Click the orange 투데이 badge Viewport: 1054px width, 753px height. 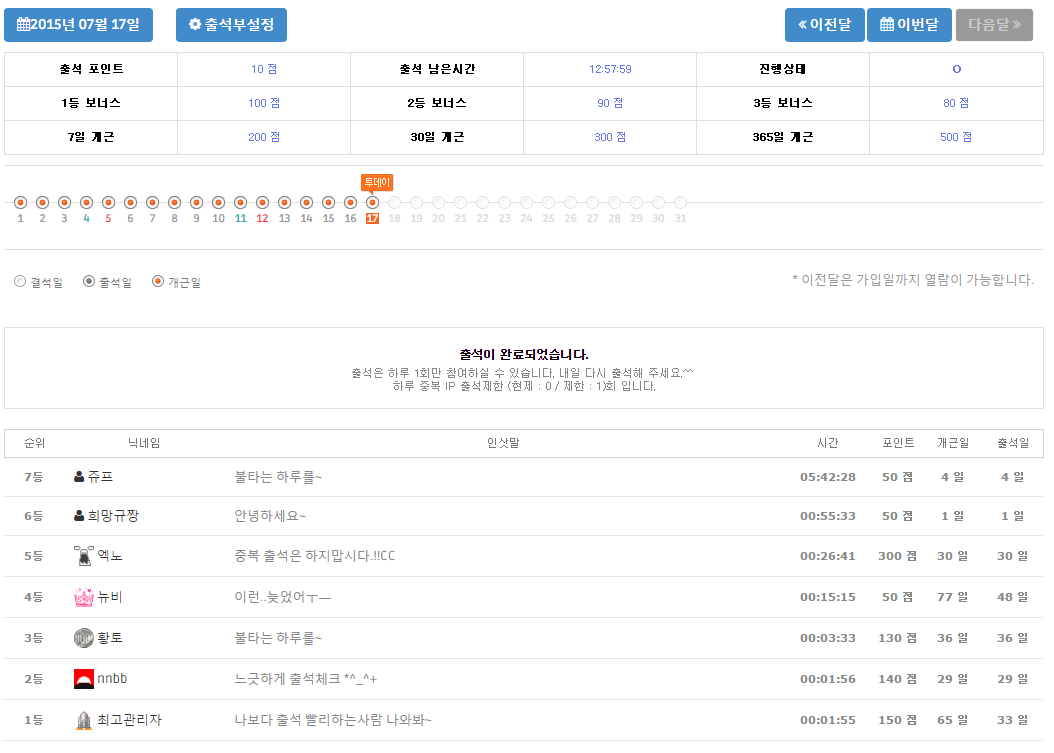[377, 182]
